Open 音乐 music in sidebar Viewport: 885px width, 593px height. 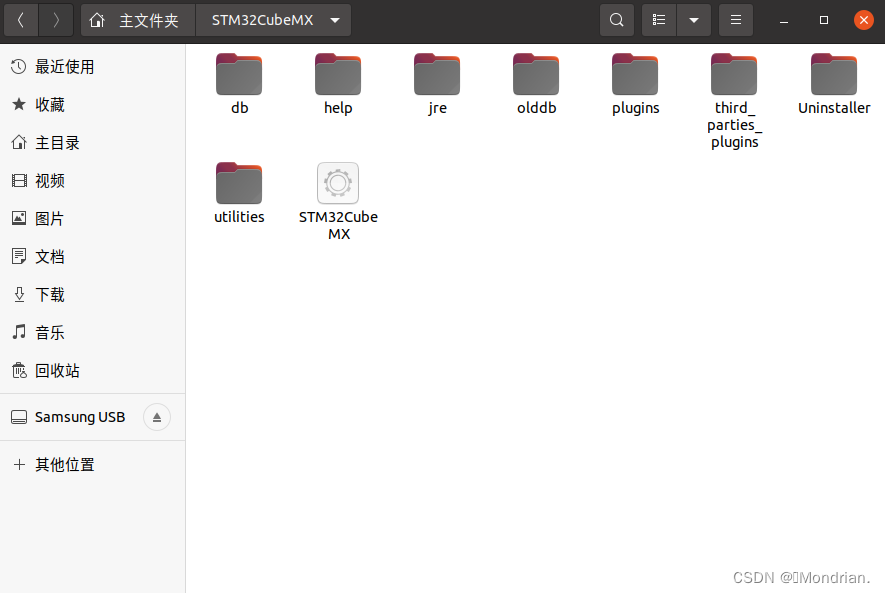coord(93,332)
